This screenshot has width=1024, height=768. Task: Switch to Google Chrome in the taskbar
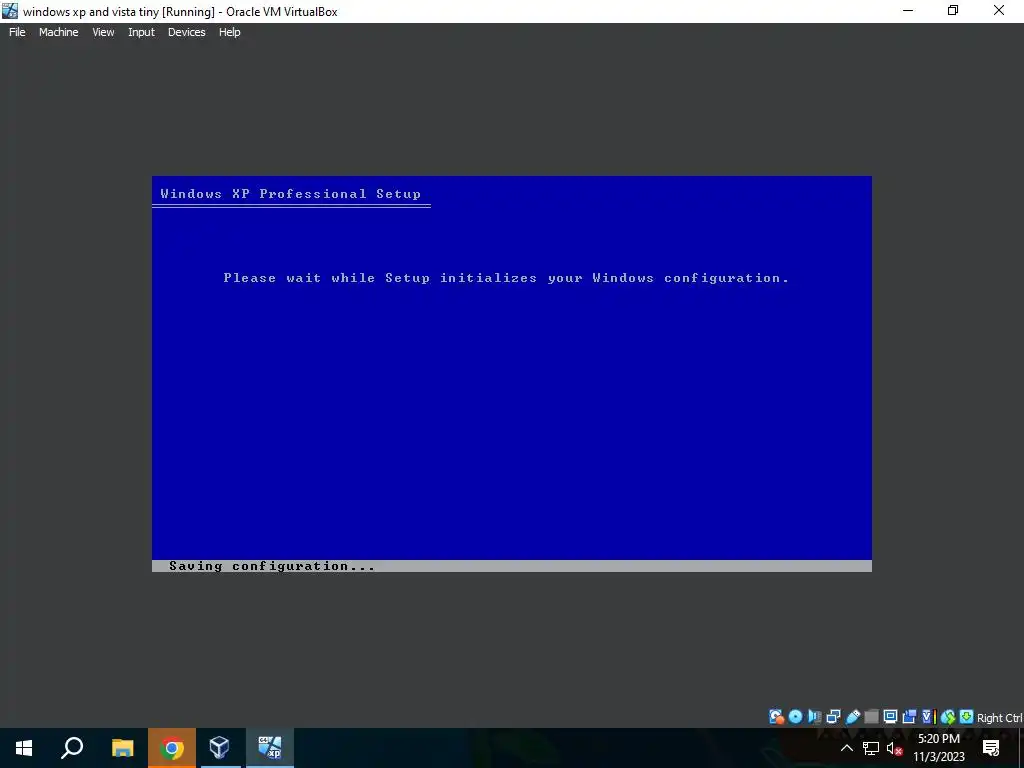coord(172,748)
